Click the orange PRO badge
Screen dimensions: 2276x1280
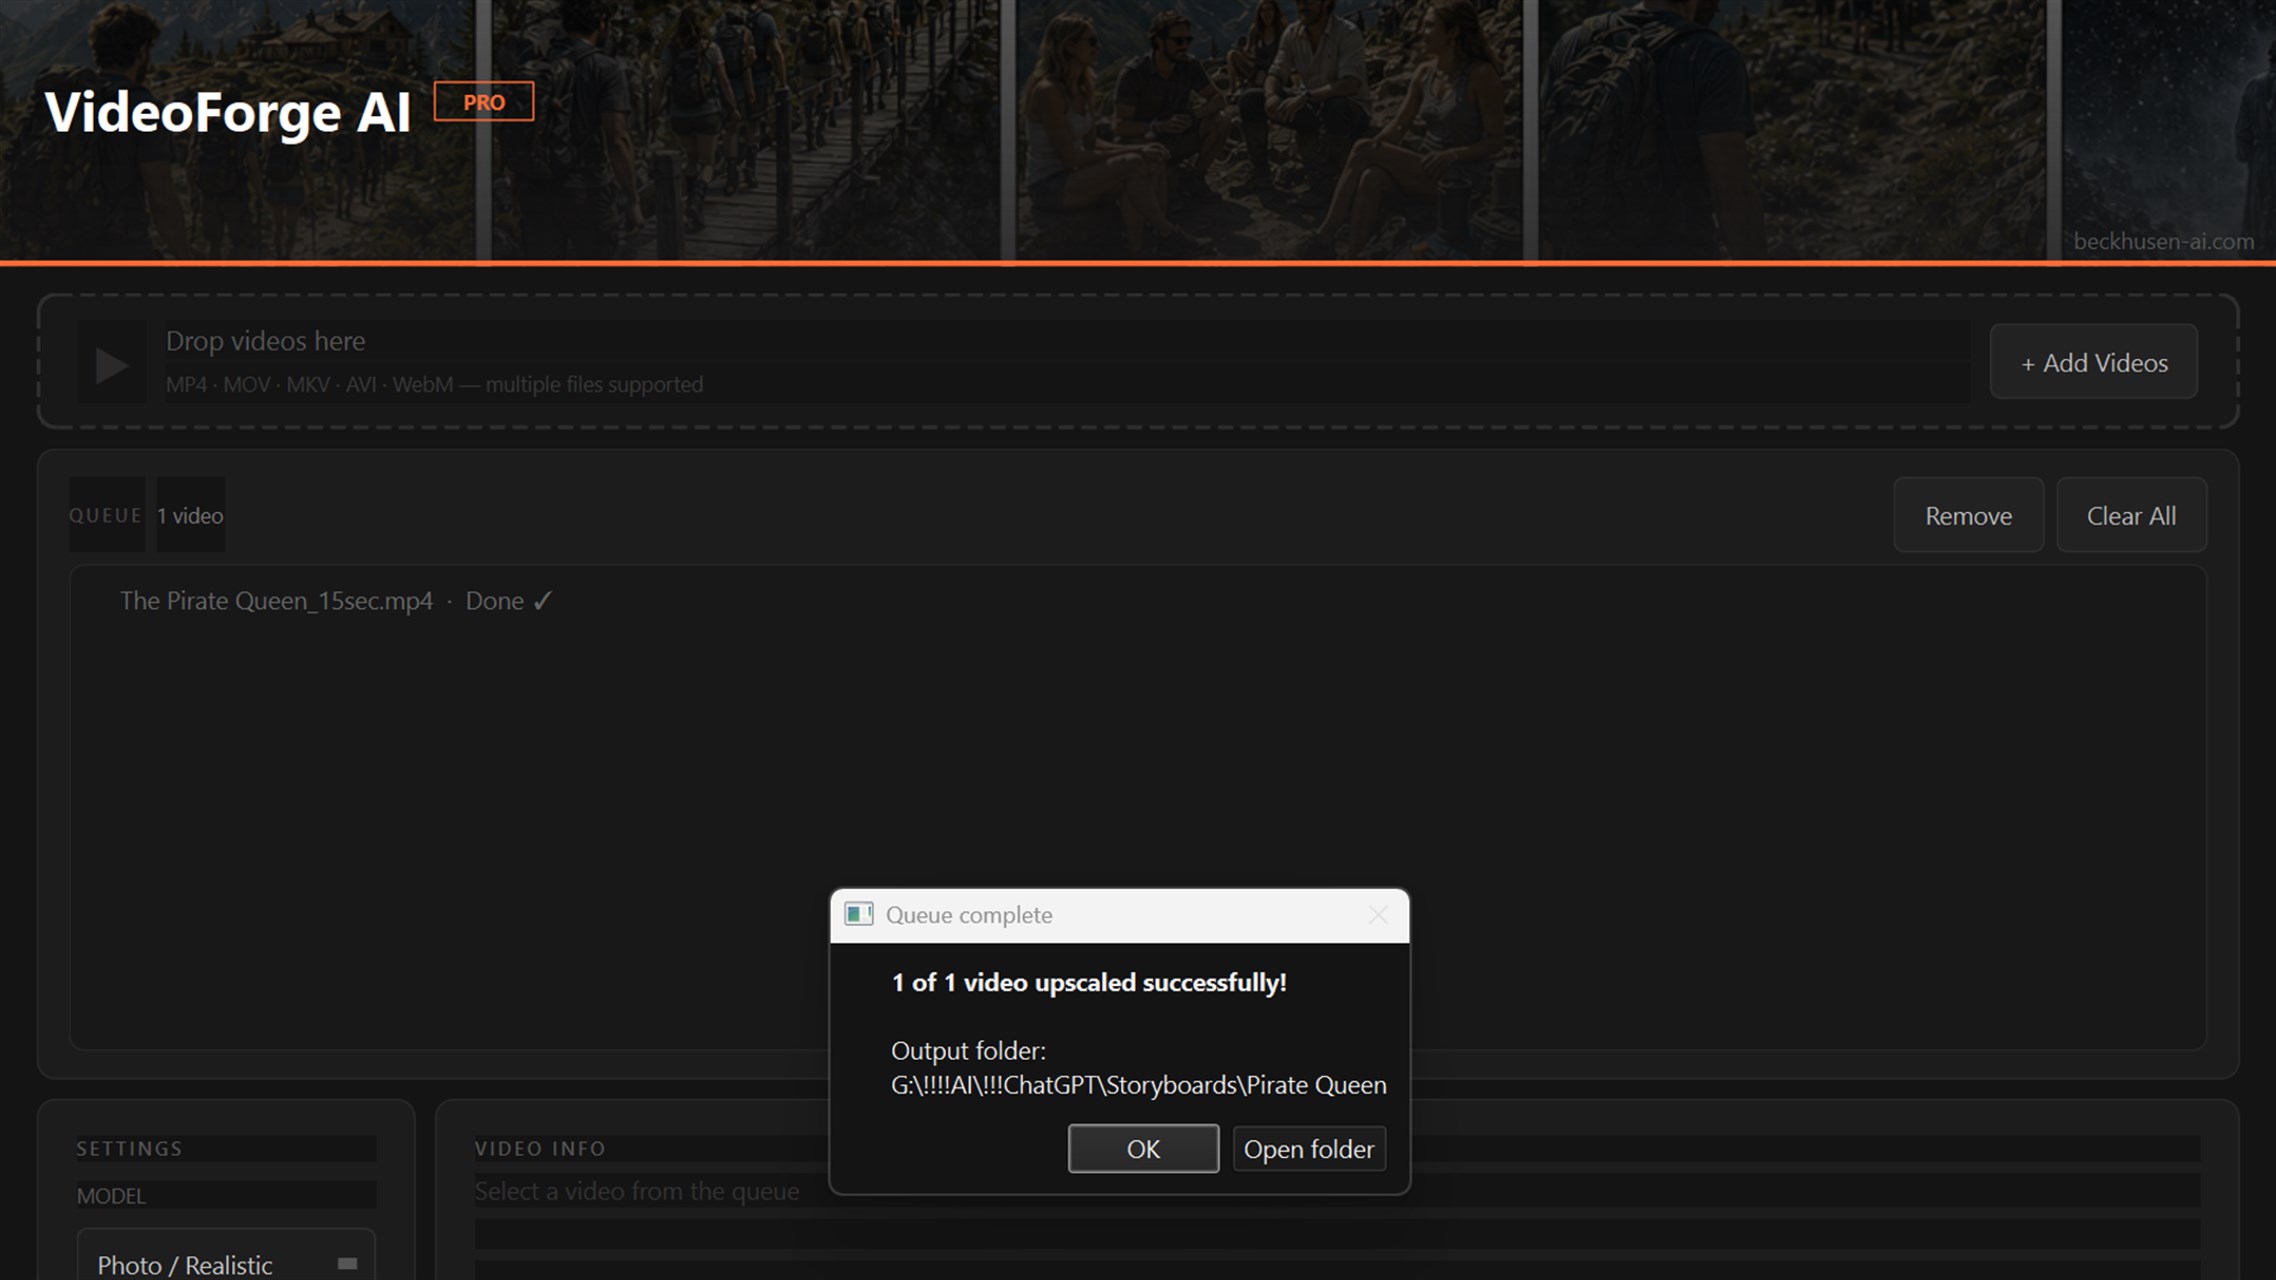tap(484, 102)
